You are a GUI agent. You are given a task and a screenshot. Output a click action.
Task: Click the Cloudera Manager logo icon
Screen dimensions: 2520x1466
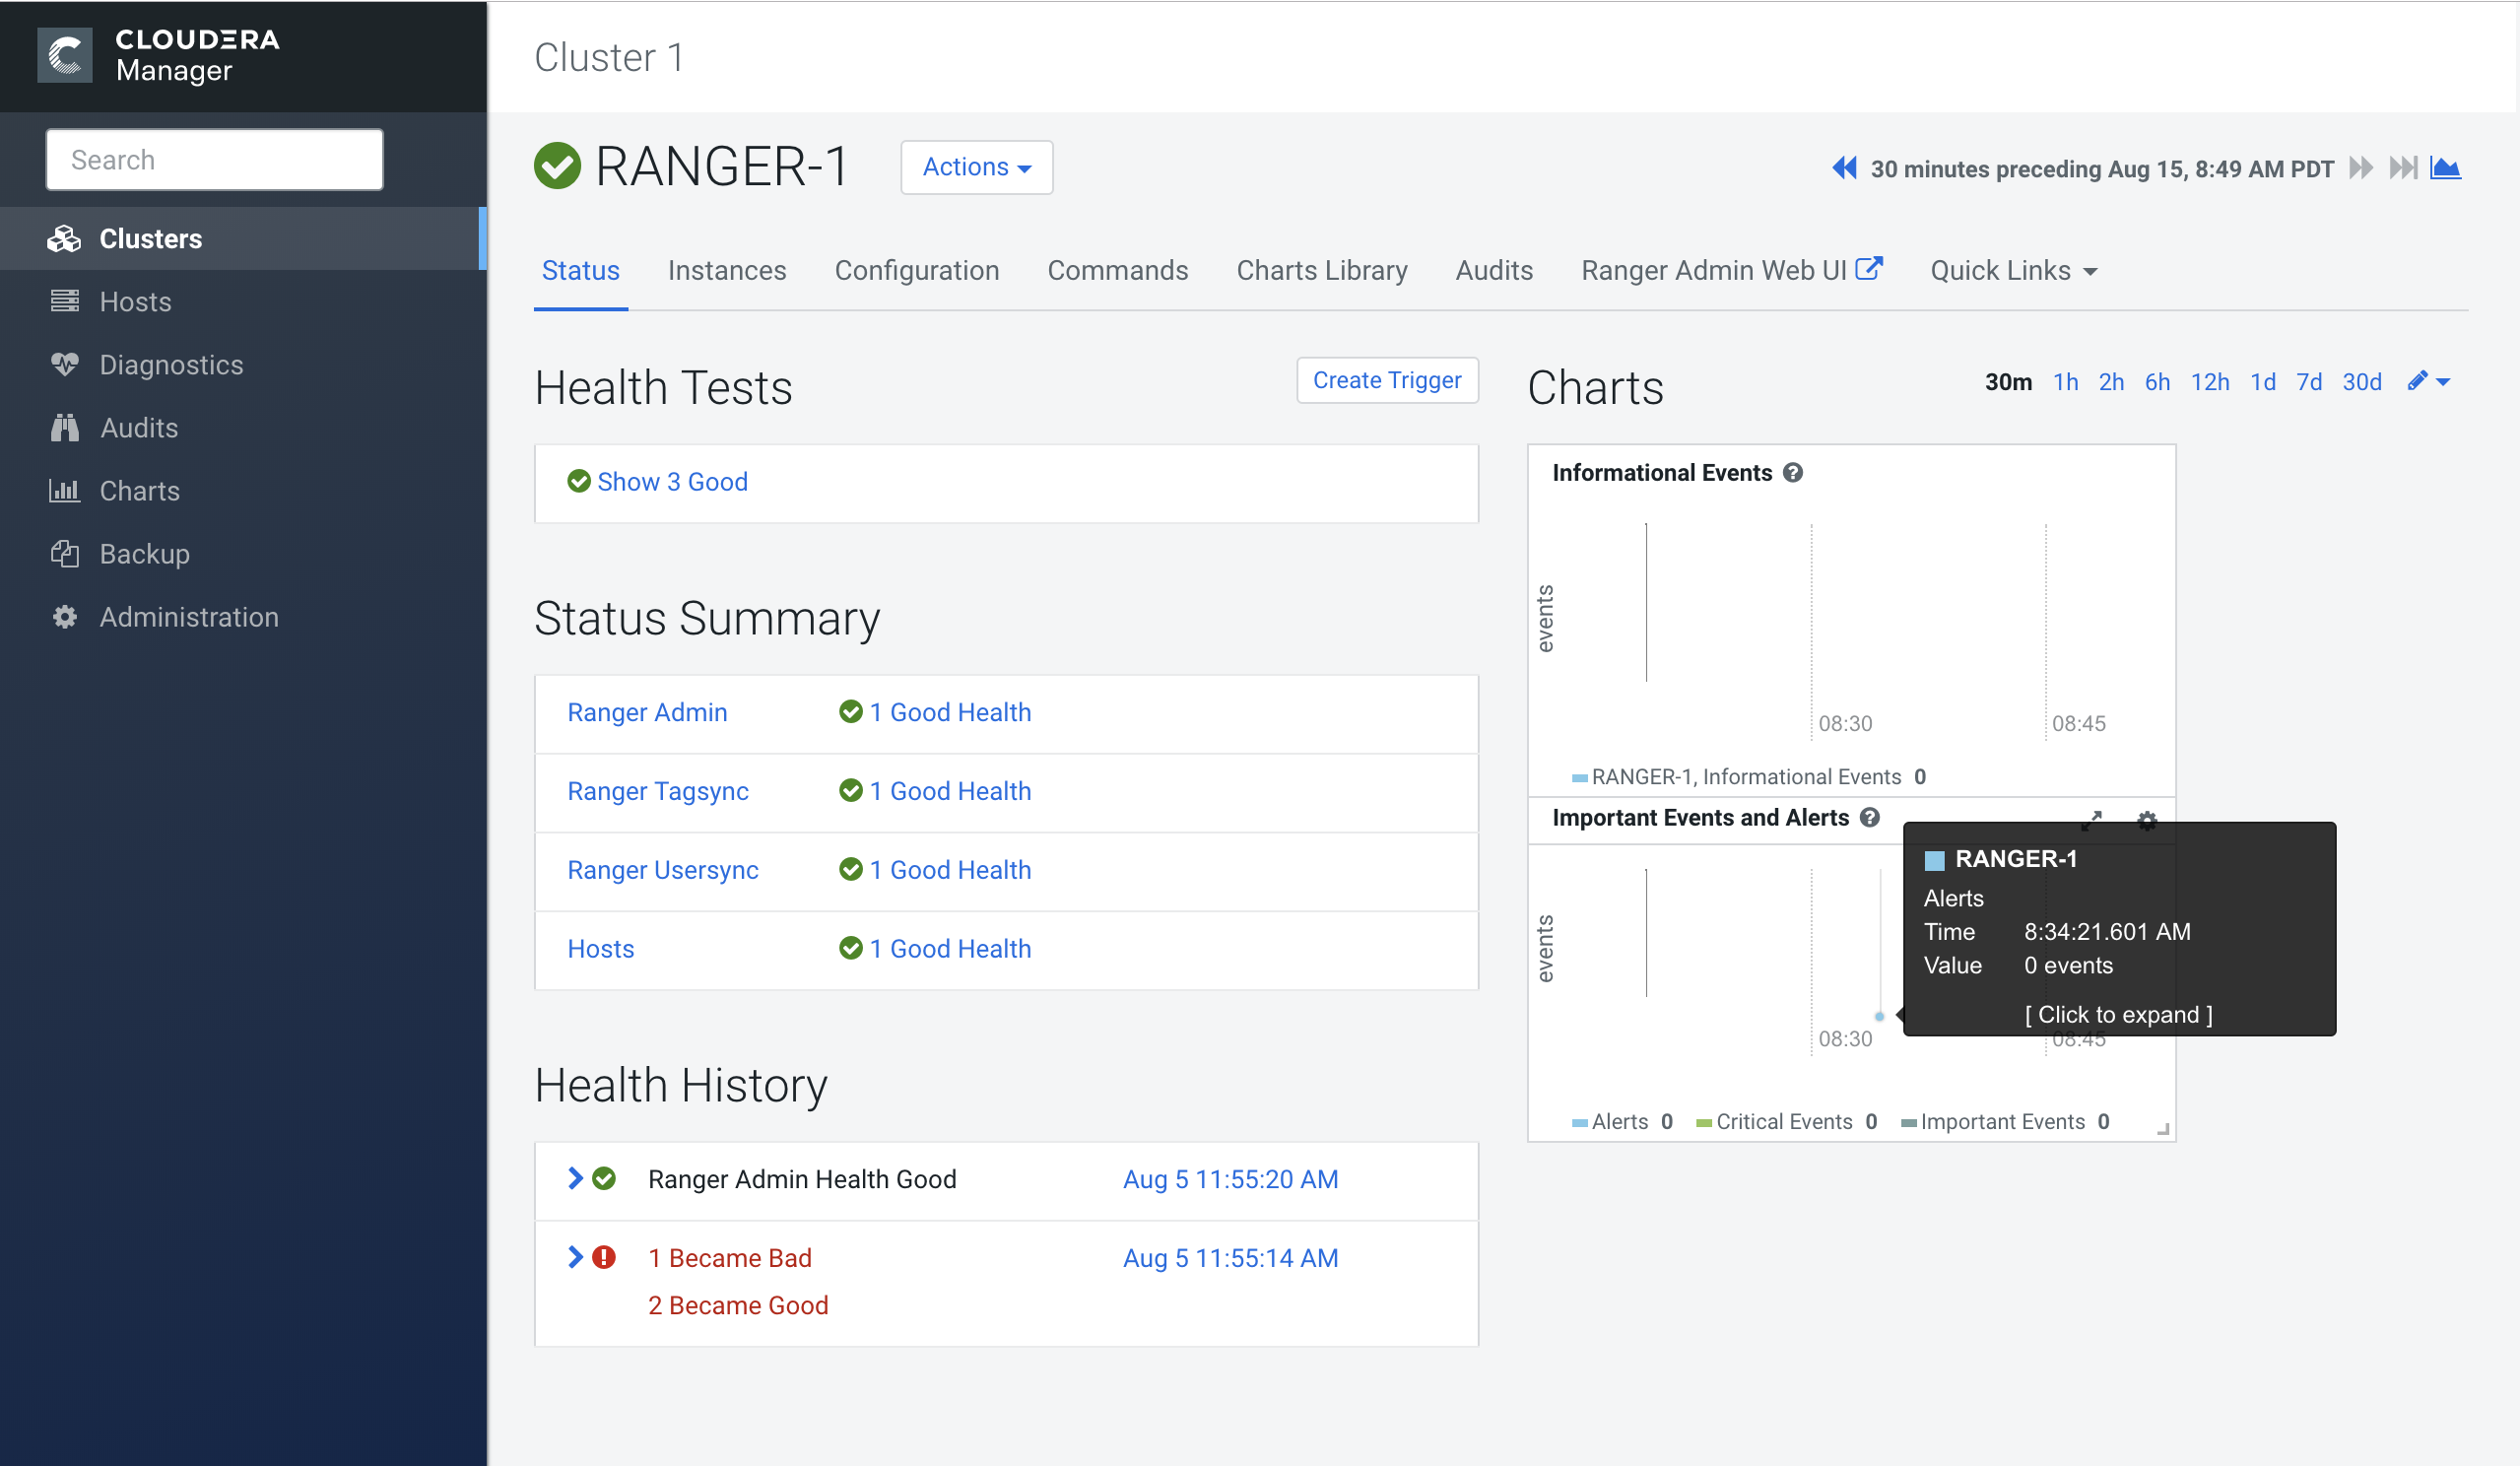65,55
